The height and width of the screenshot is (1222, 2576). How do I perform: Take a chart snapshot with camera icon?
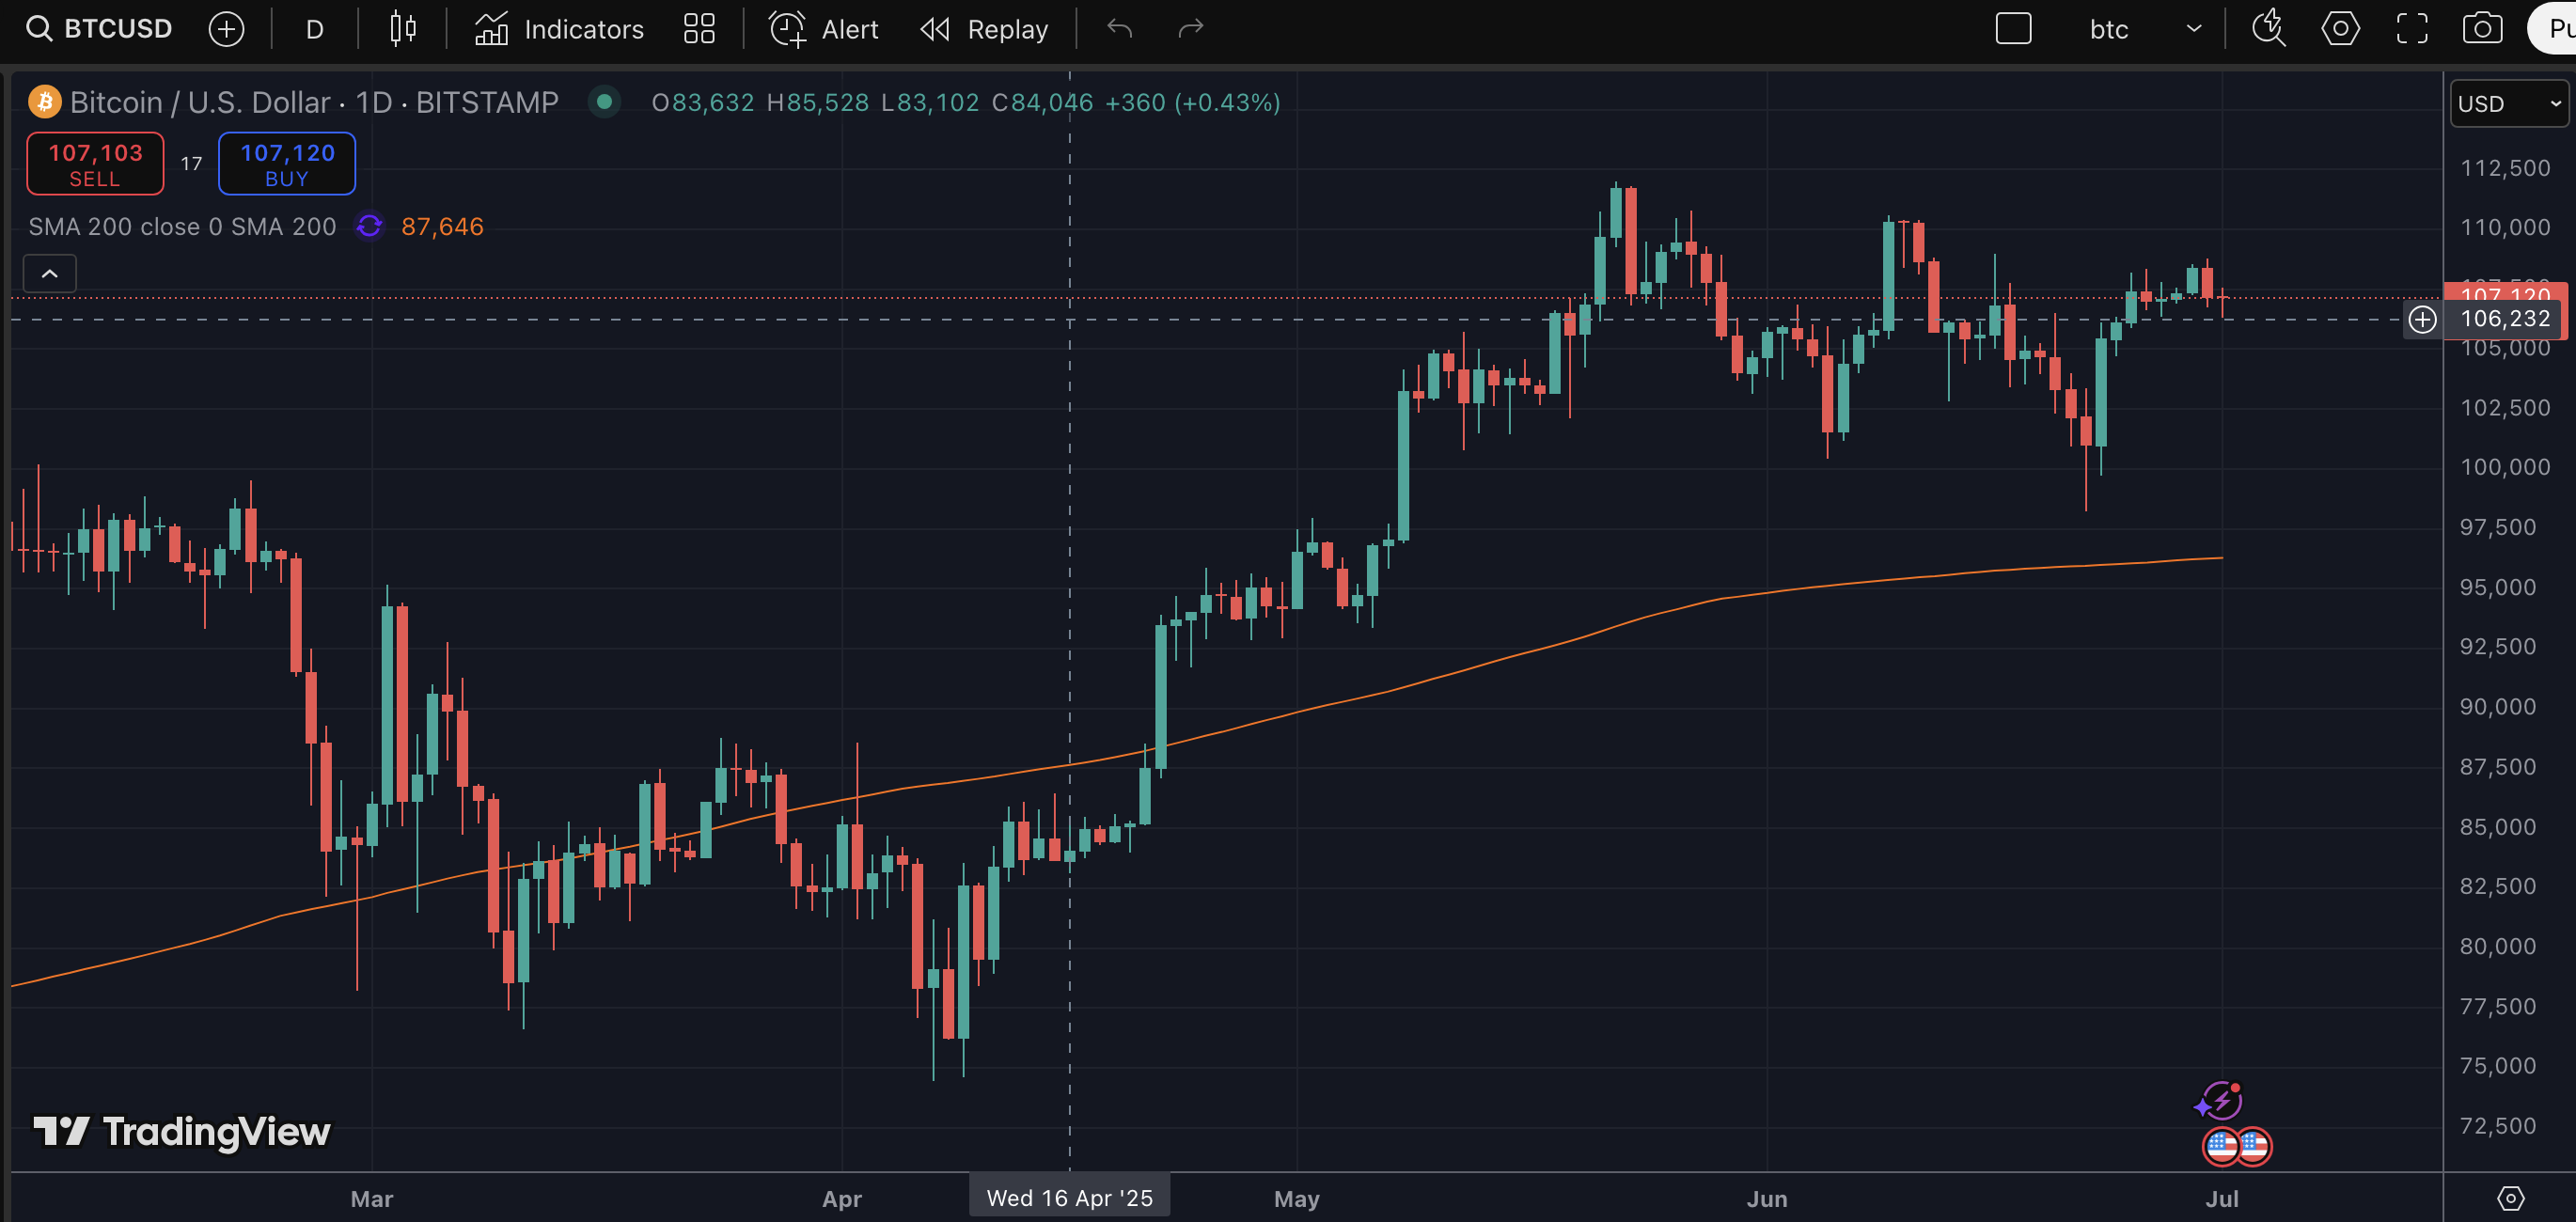(x=2482, y=29)
